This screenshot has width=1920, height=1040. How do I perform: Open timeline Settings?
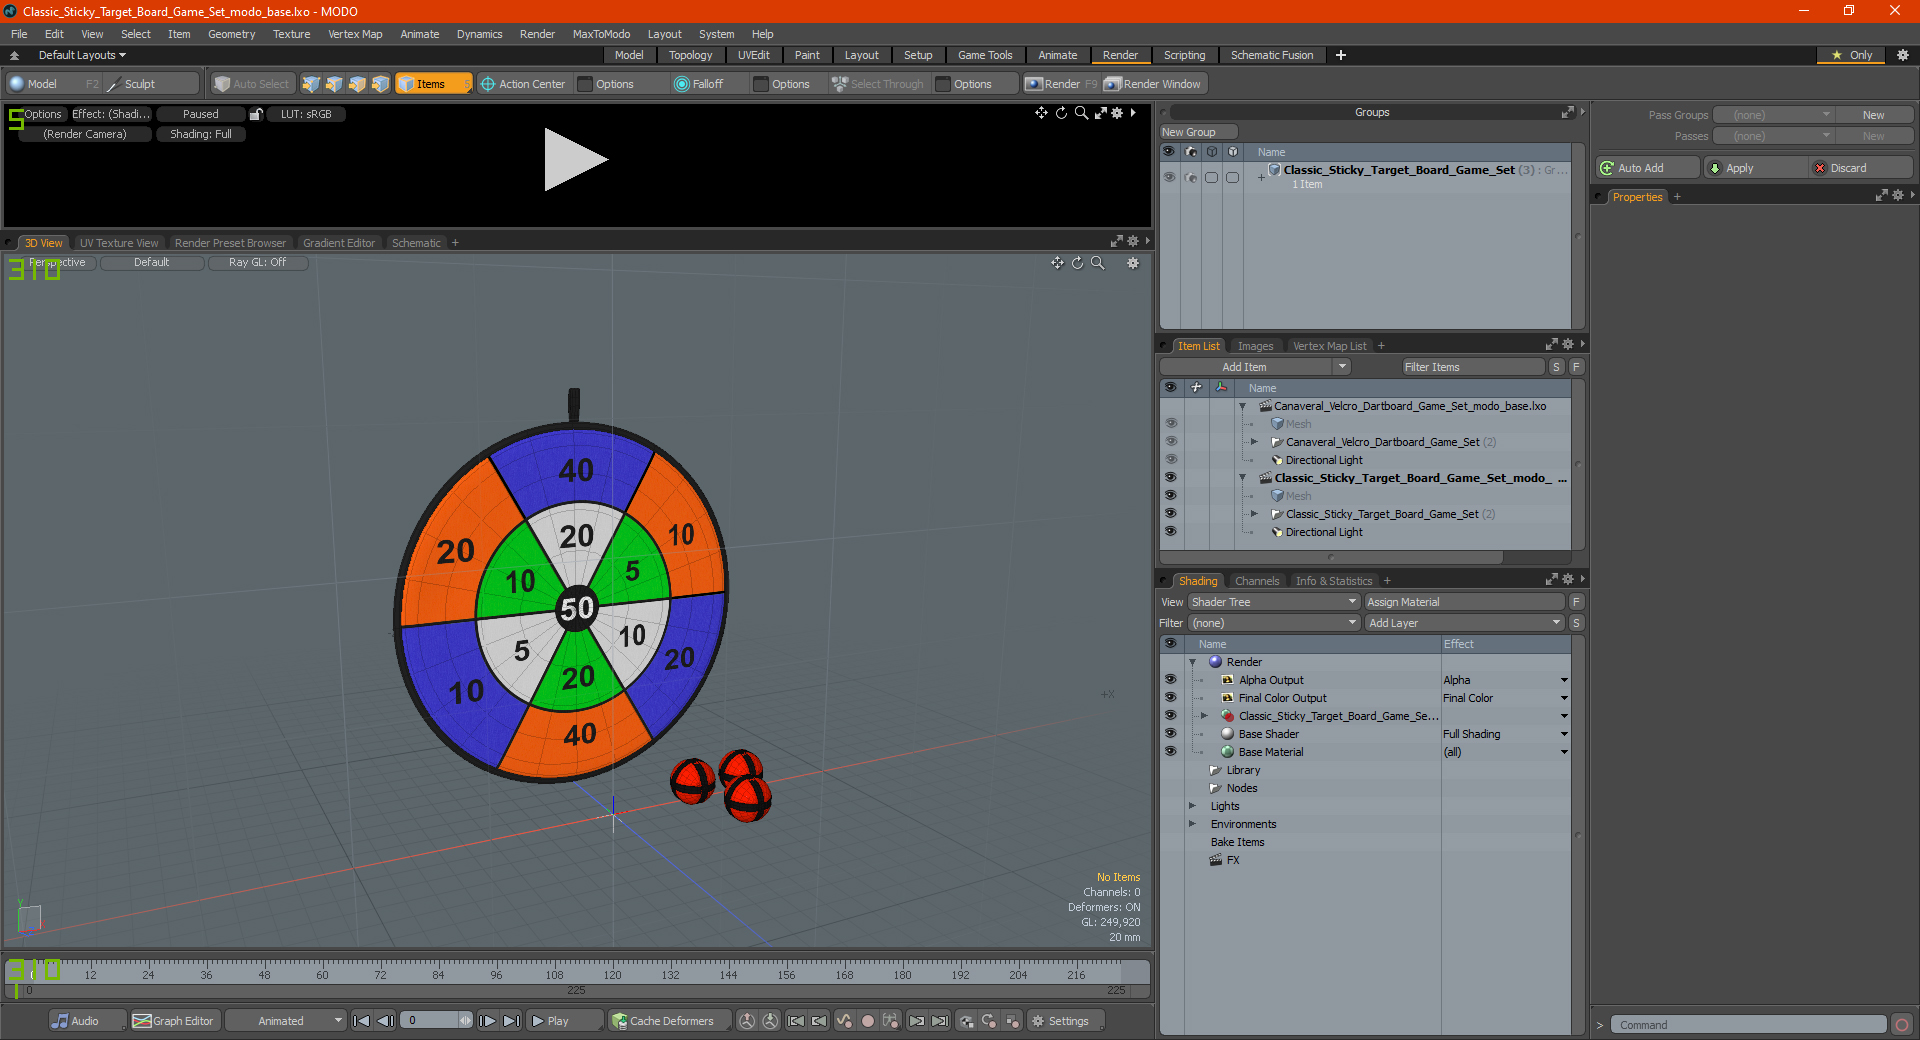(x=1065, y=1021)
